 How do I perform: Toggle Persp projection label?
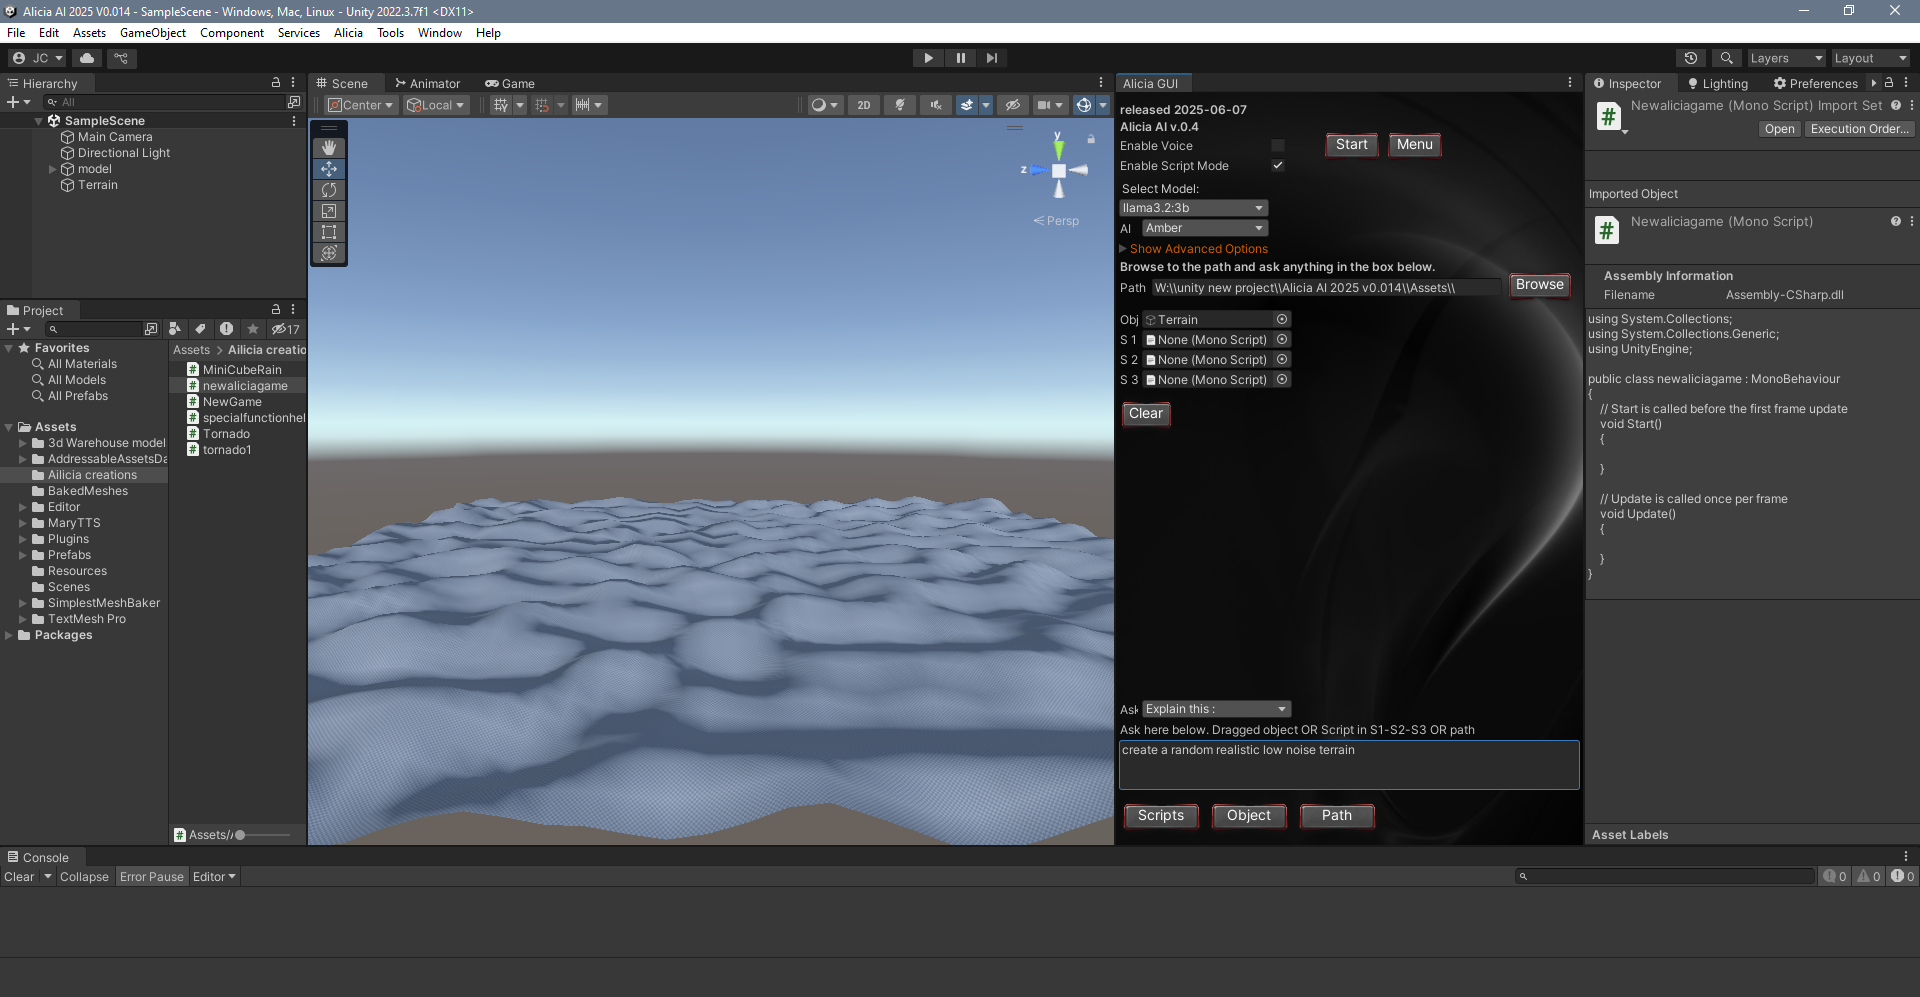pyautogui.click(x=1056, y=221)
